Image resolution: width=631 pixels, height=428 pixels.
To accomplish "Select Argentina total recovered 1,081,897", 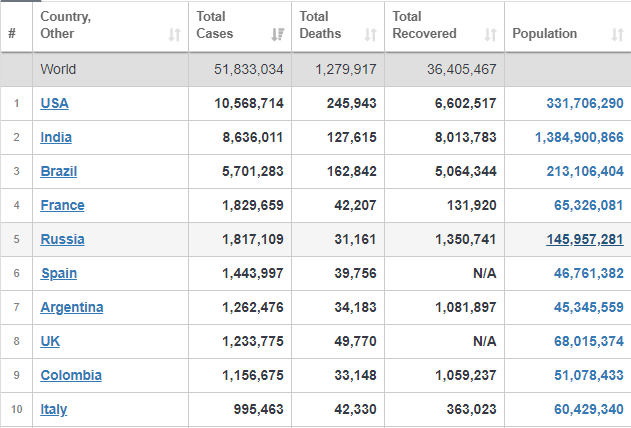I will tap(465, 307).
